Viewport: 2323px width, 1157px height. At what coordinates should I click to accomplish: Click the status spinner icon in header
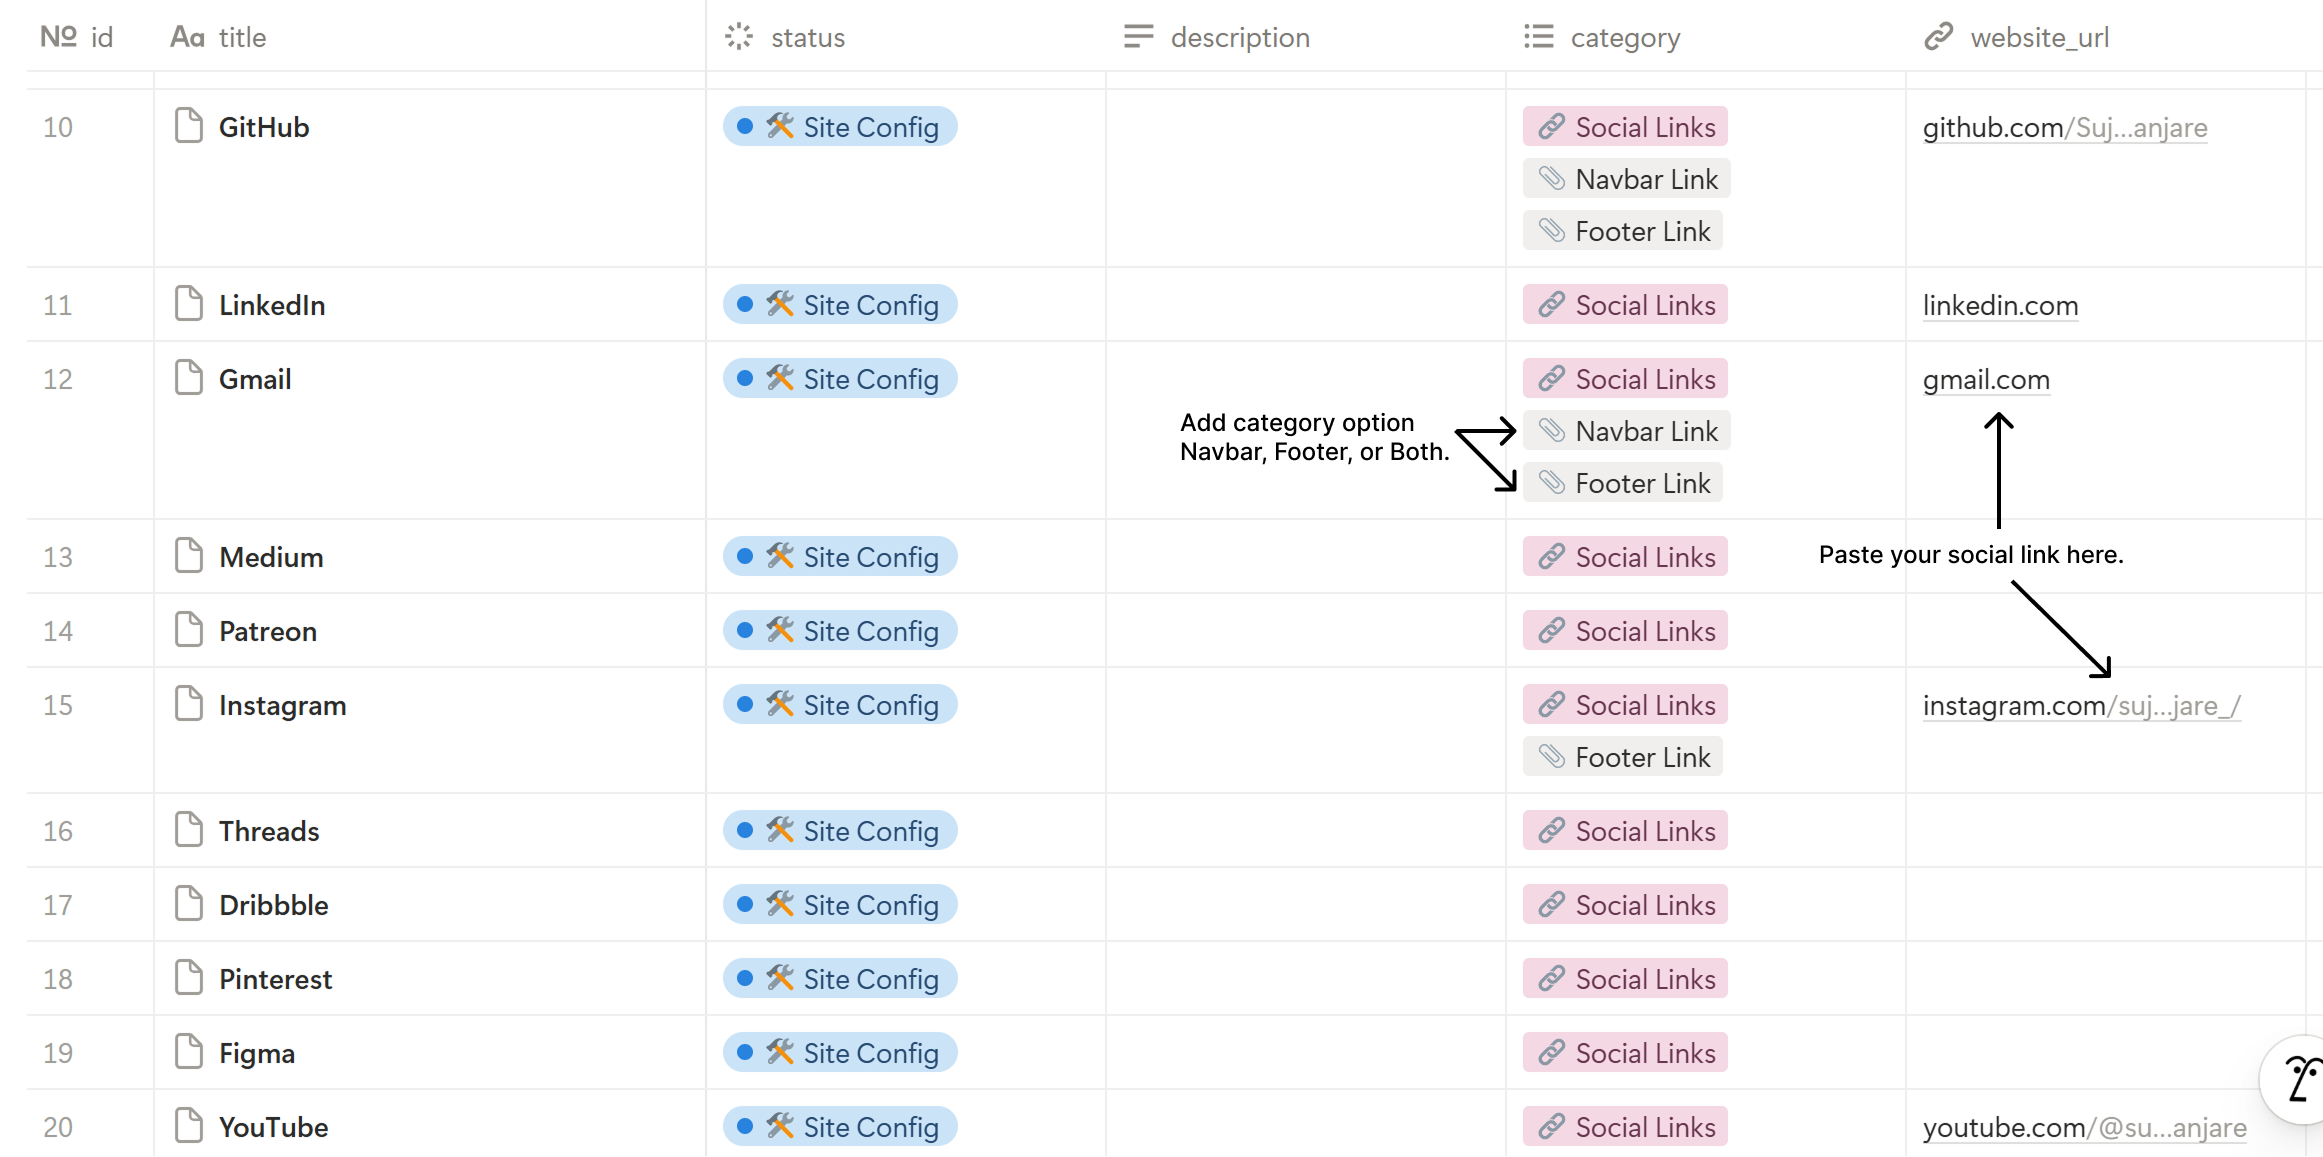[x=739, y=37]
